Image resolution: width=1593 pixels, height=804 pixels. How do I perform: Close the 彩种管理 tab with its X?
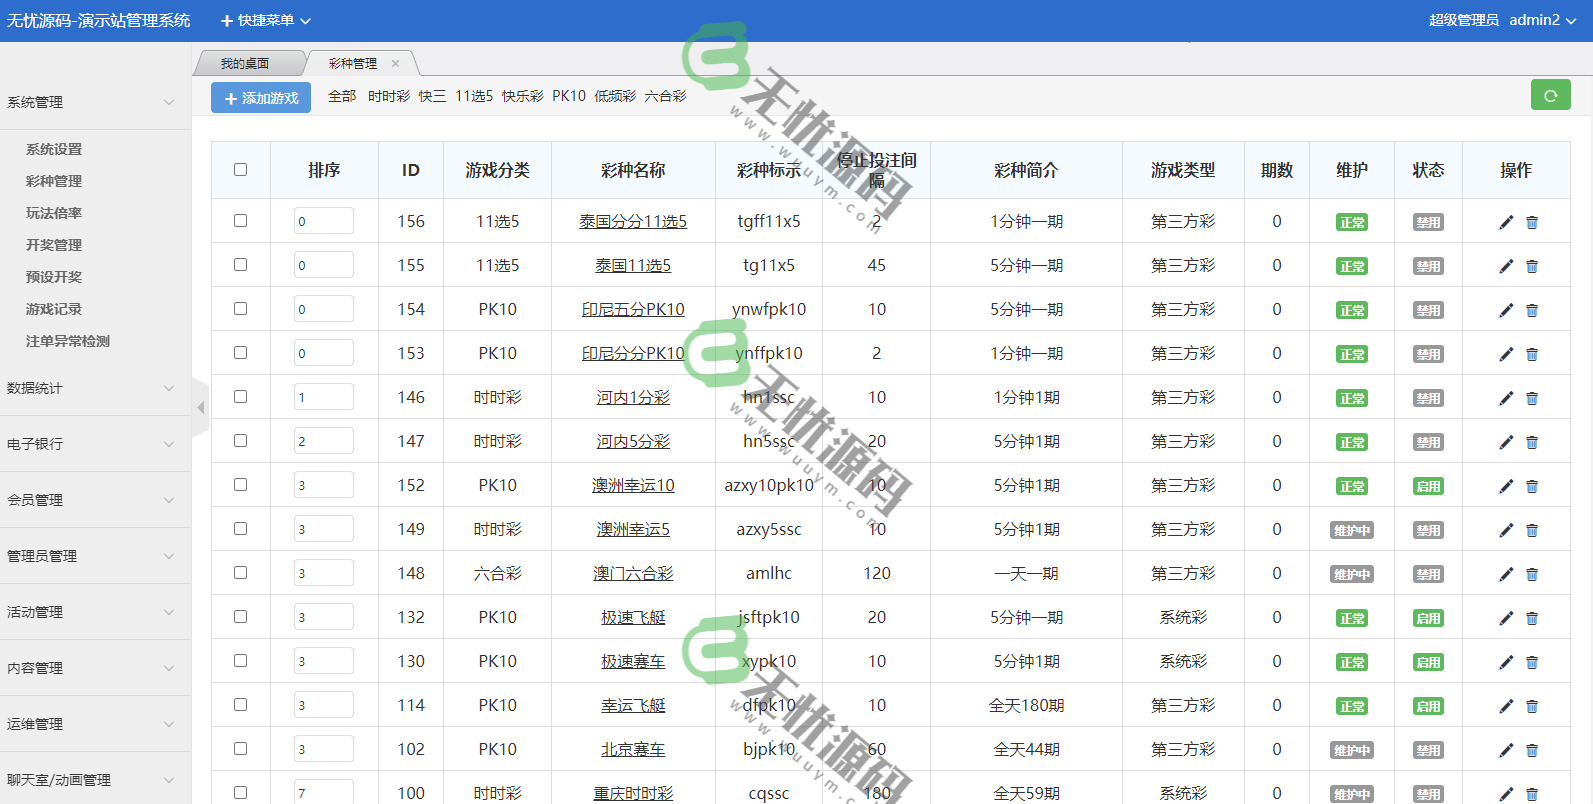pos(395,63)
